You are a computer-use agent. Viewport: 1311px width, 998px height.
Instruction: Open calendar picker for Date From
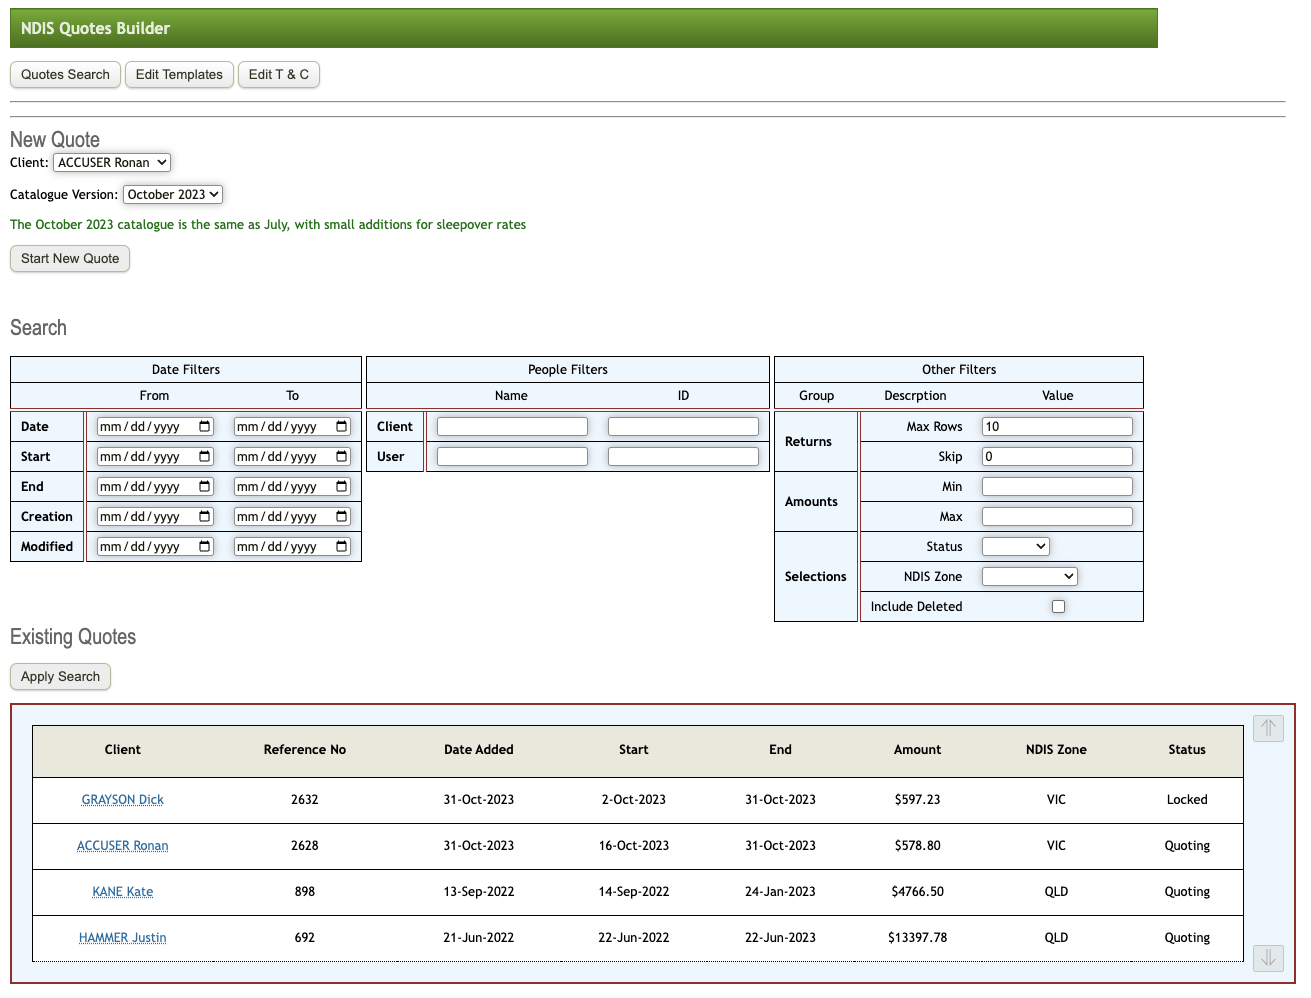pyautogui.click(x=205, y=427)
